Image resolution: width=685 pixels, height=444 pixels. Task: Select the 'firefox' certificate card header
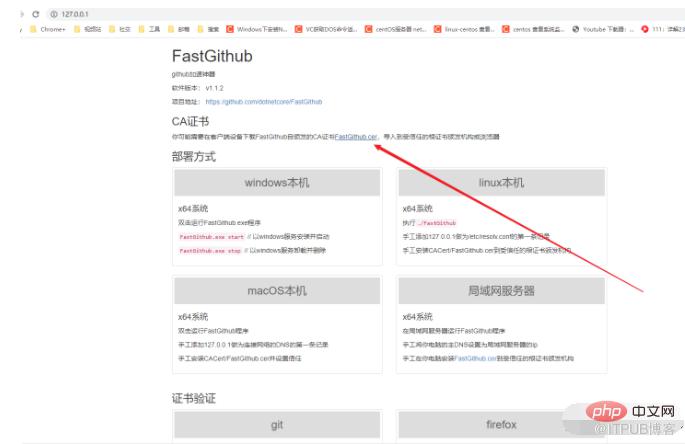tap(502, 425)
